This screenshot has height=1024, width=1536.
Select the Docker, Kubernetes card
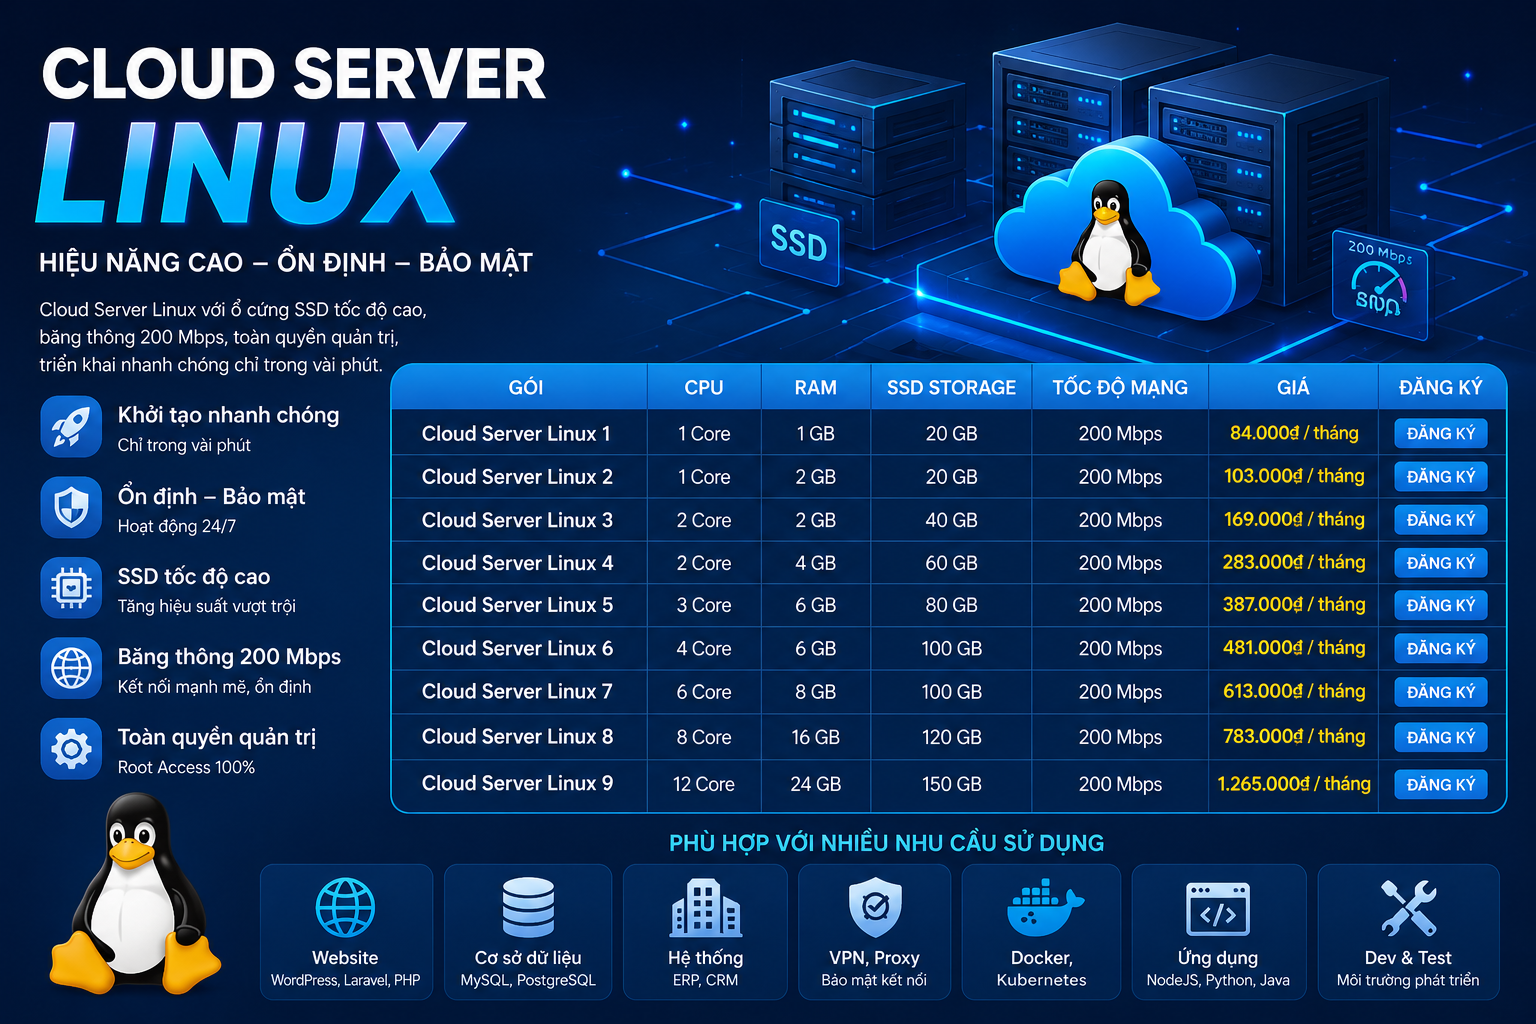point(1041,932)
